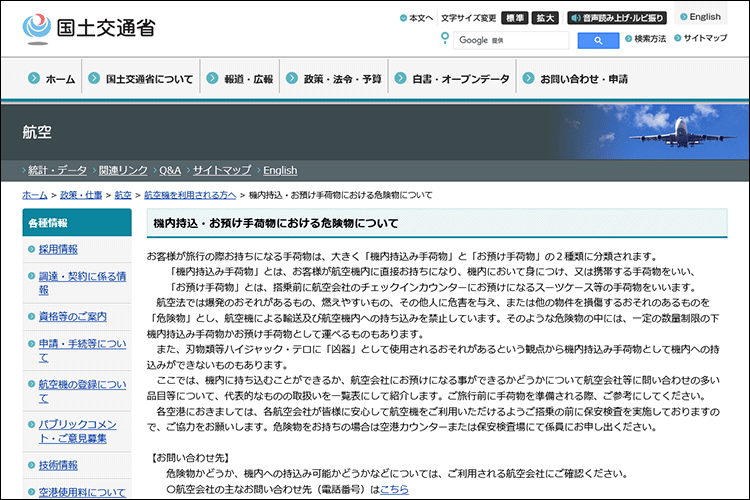Click the 国土交通省 logo
The width and height of the screenshot is (750, 500).
point(89,28)
